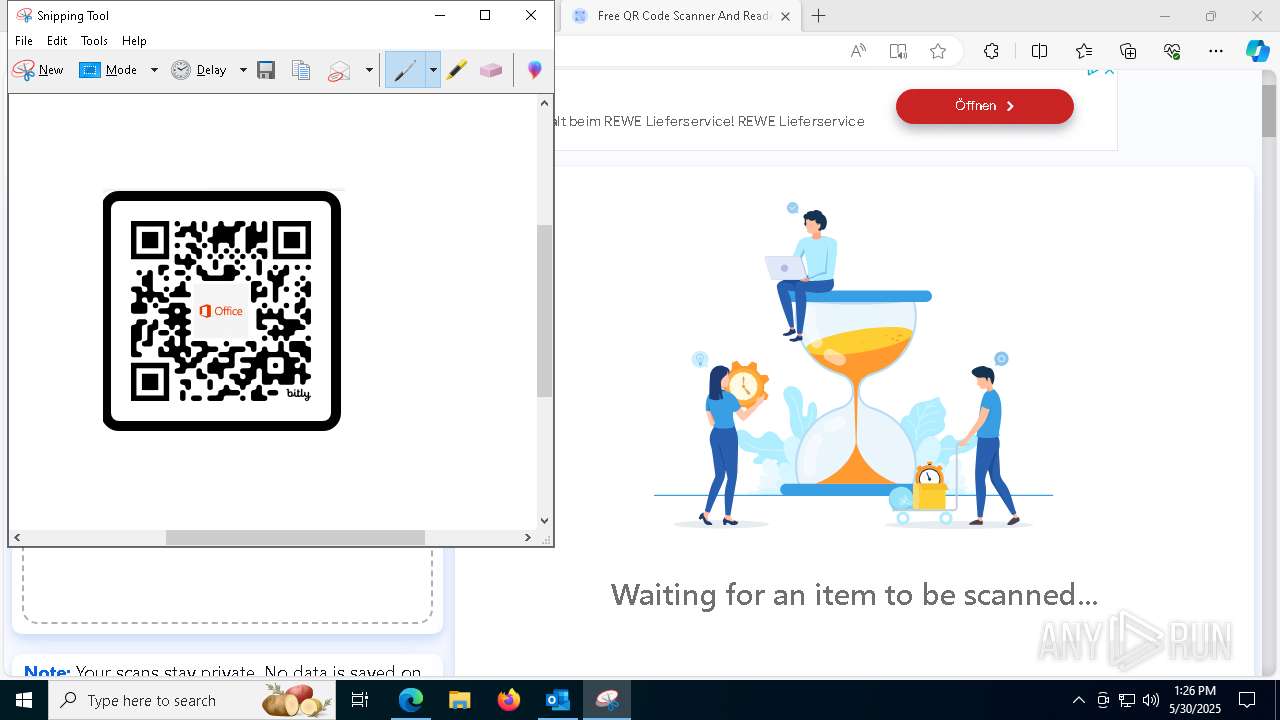Click the hourglass waiting illustration
The height and width of the screenshot is (720, 1280).
[x=853, y=365]
